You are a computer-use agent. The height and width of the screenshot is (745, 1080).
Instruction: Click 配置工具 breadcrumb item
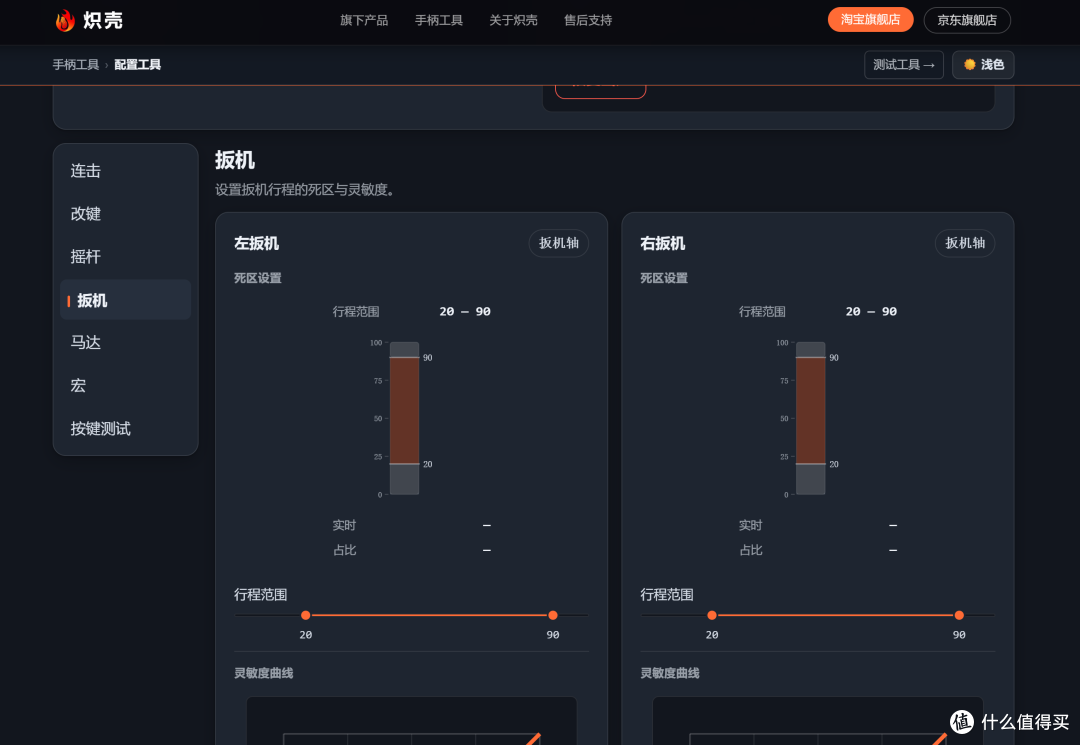coord(137,65)
